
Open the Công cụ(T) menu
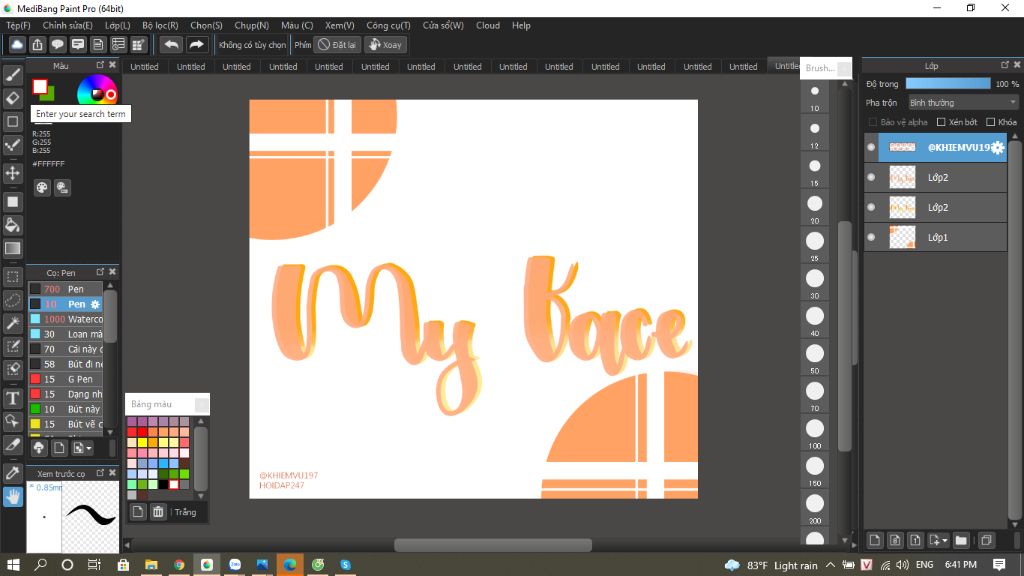pyautogui.click(x=388, y=25)
